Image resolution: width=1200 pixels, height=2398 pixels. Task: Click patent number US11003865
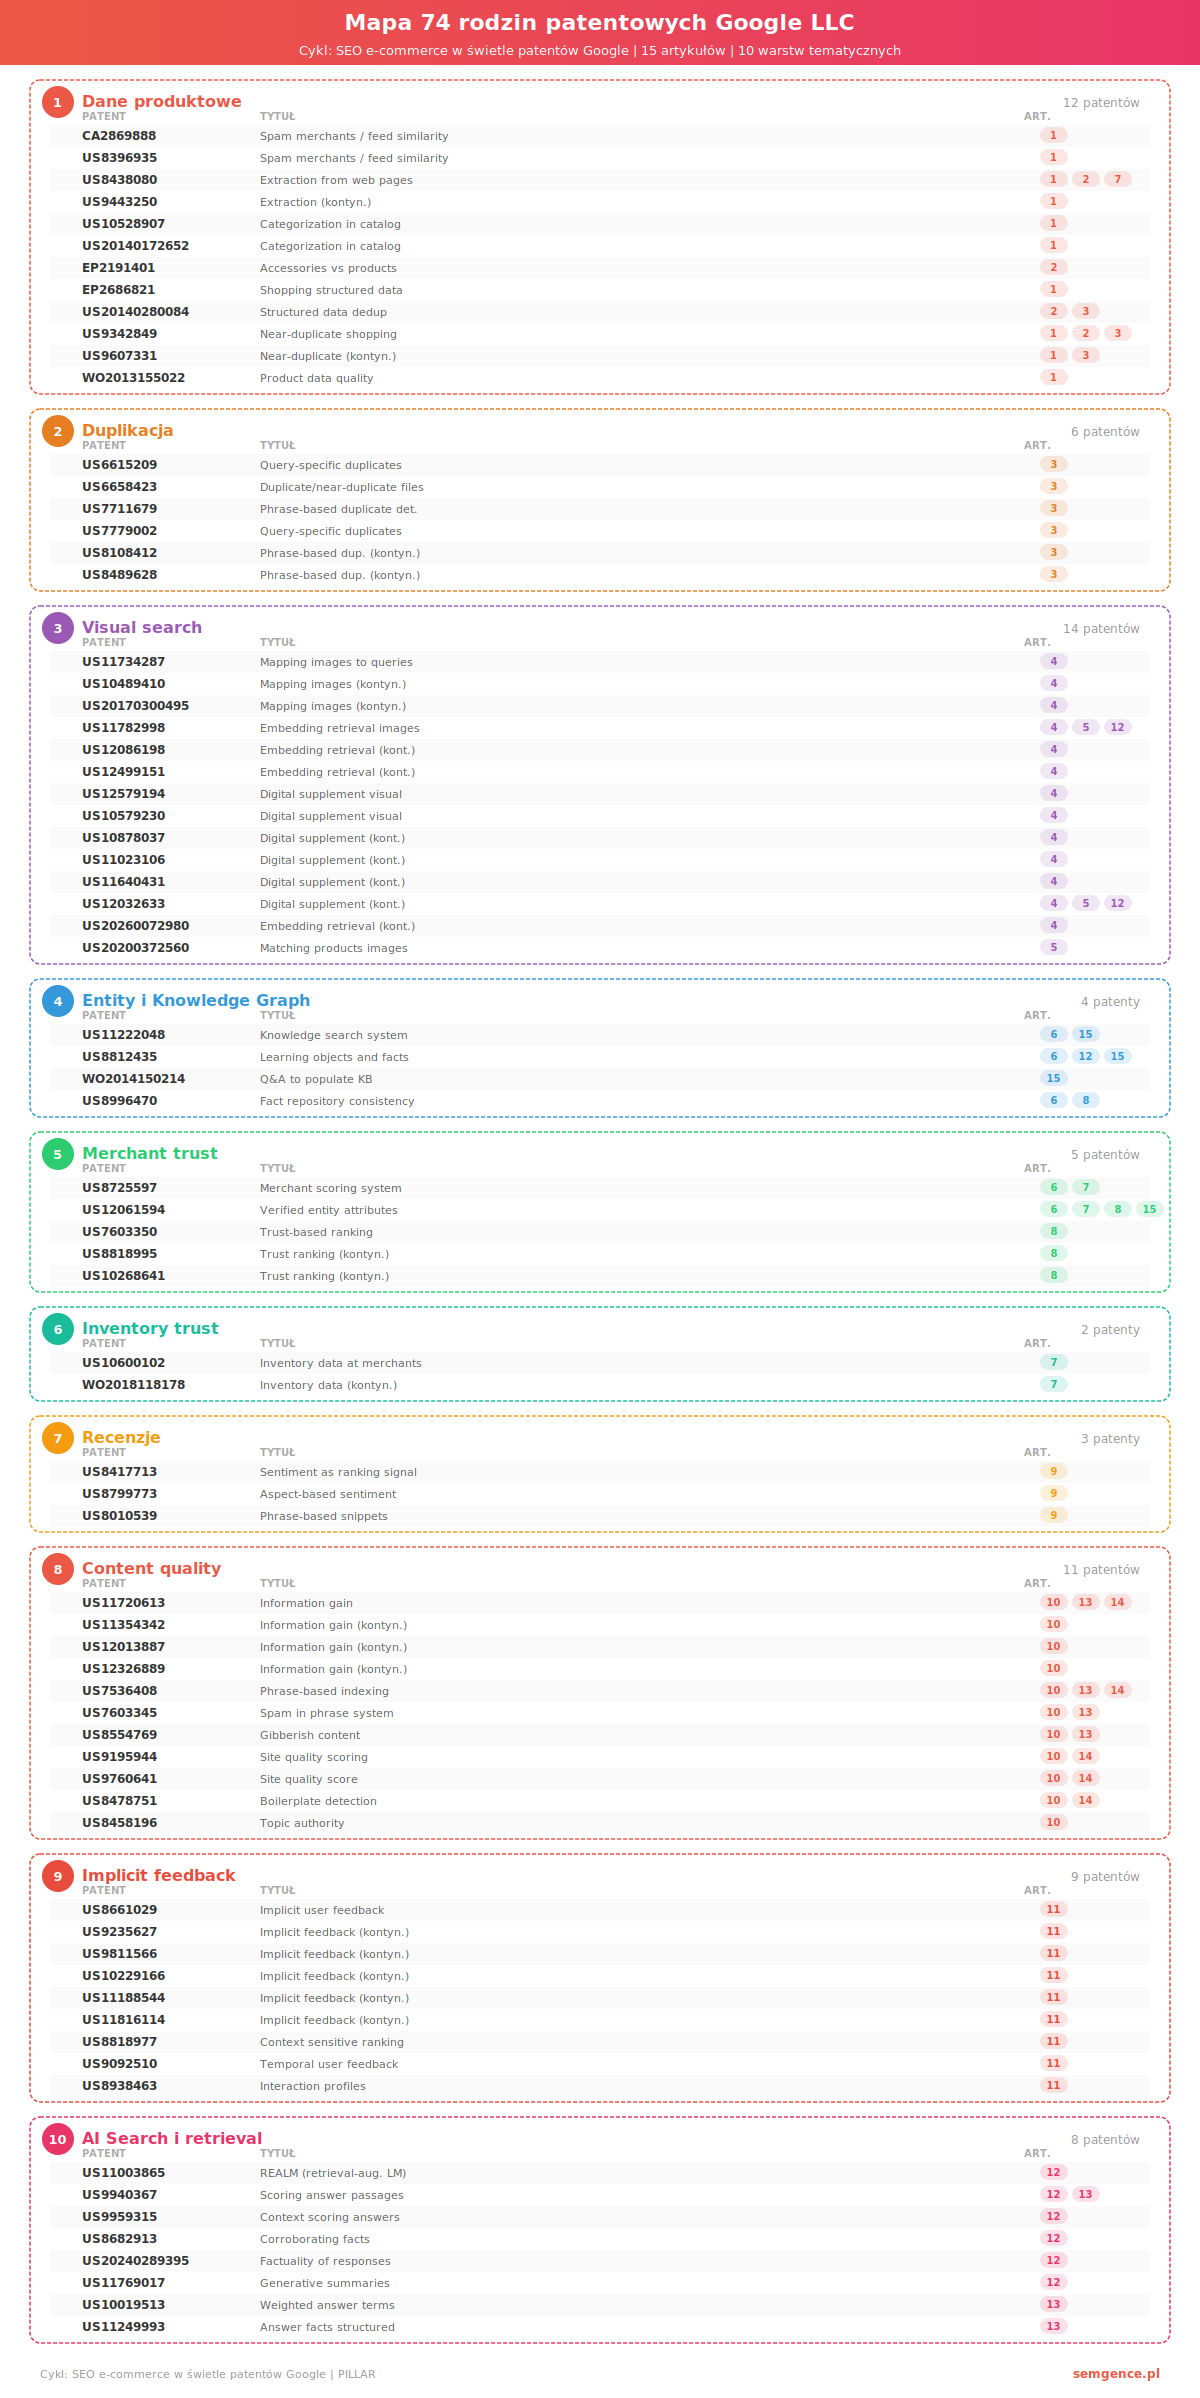pyautogui.click(x=123, y=2173)
